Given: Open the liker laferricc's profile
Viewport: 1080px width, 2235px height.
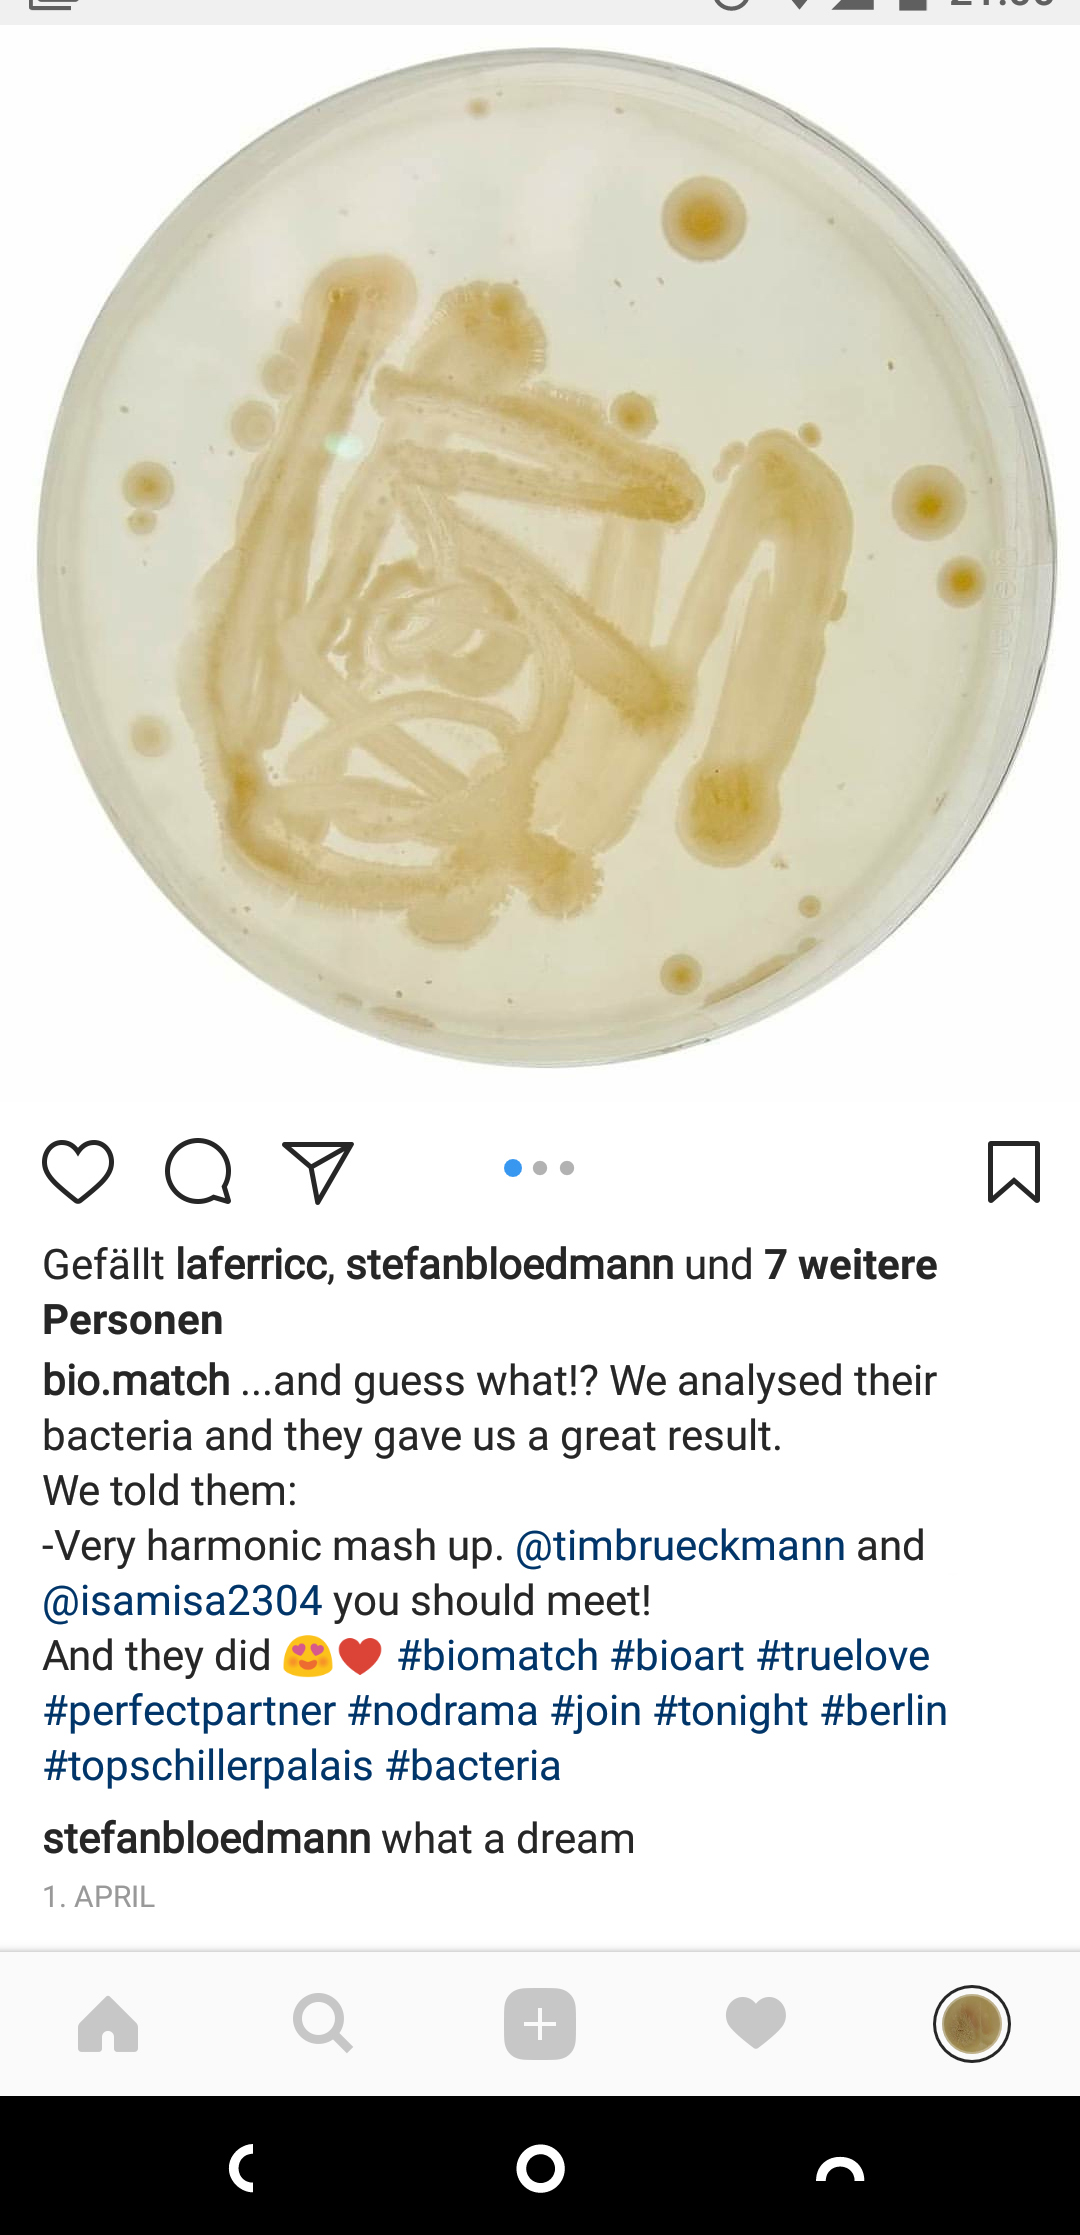Looking at the screenshot, I should 253,1265.
